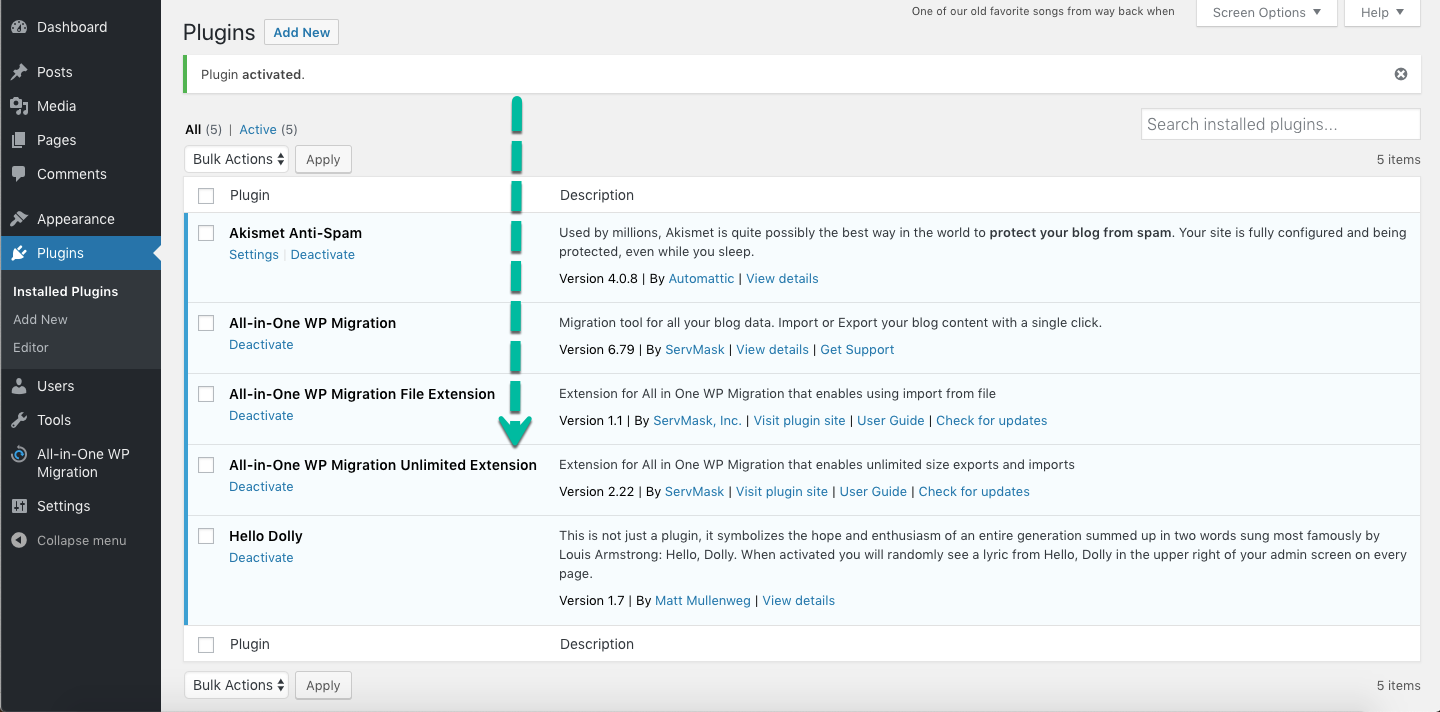Open Media via its sidebar icon

click(x=19, y=106)
